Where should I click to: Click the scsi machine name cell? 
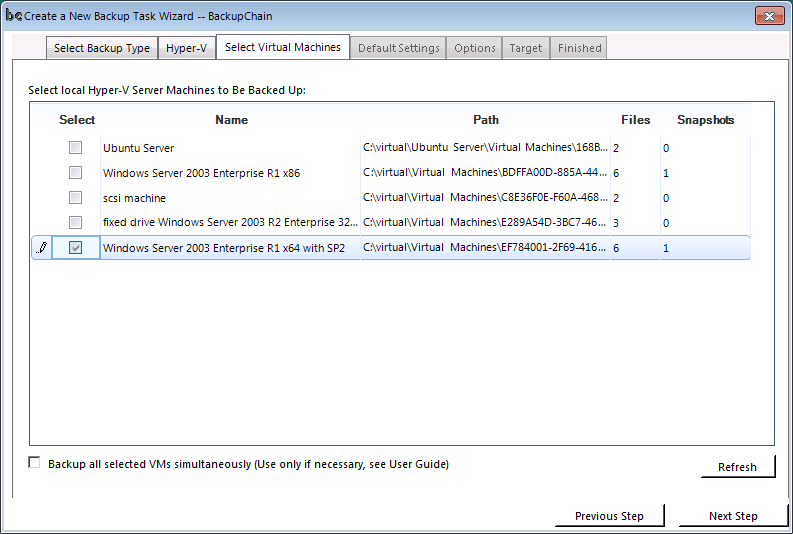[230, 198]
